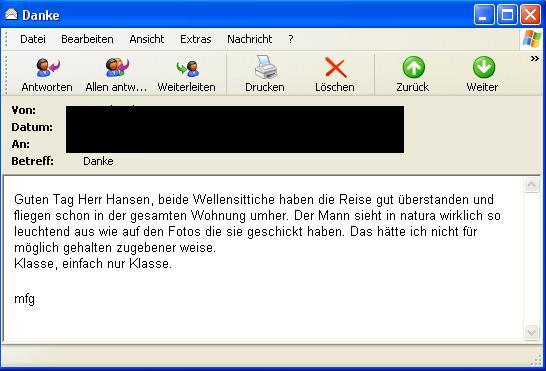The width and height of the screenshot is (546, 371).
Task: Open the Bearbeiten menu
Action: click(x=87, y=39)
